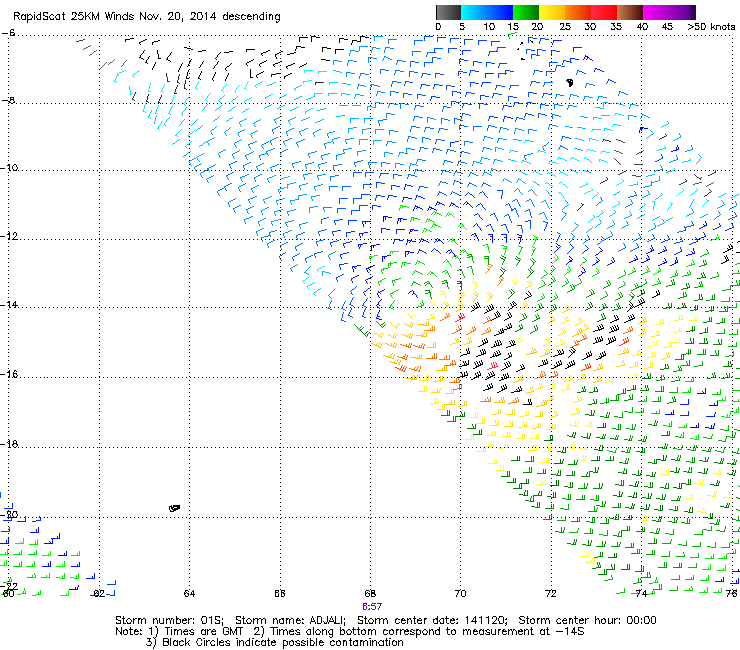
Task: Click the 'Times are GMT' note
Action: (x=203, y=632)
